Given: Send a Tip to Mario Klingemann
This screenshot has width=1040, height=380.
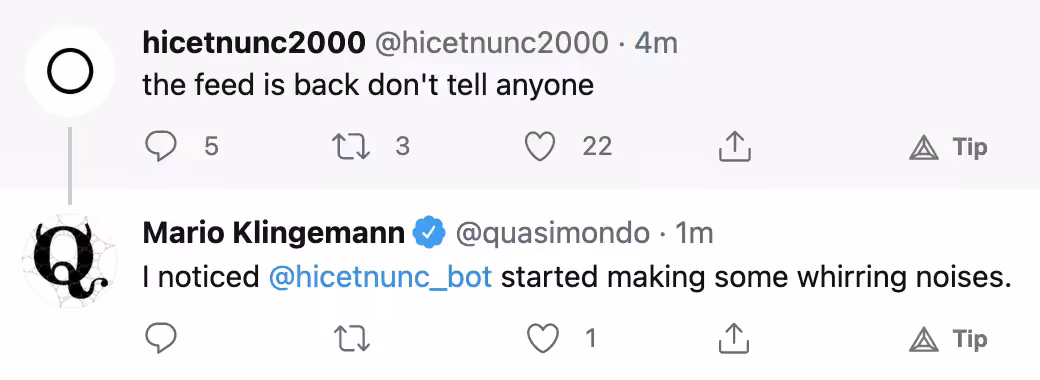Looking at the screenshot, I should (948, 340).
